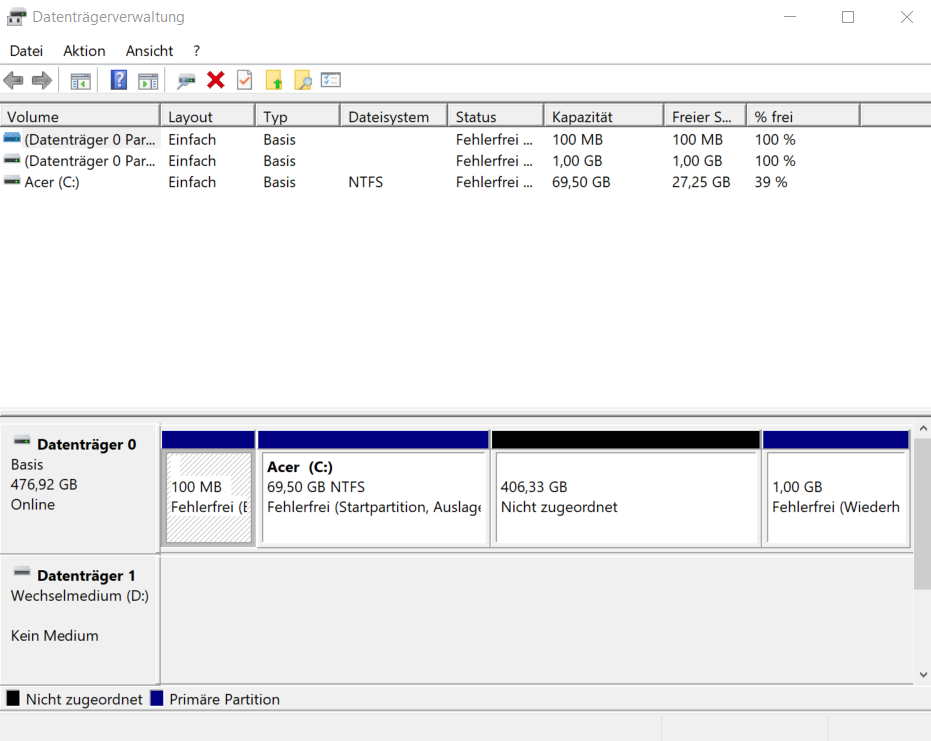This screenshot has width=931, height=741.
Task: Click the properties checkmark document icon
Action: (245, 80)
